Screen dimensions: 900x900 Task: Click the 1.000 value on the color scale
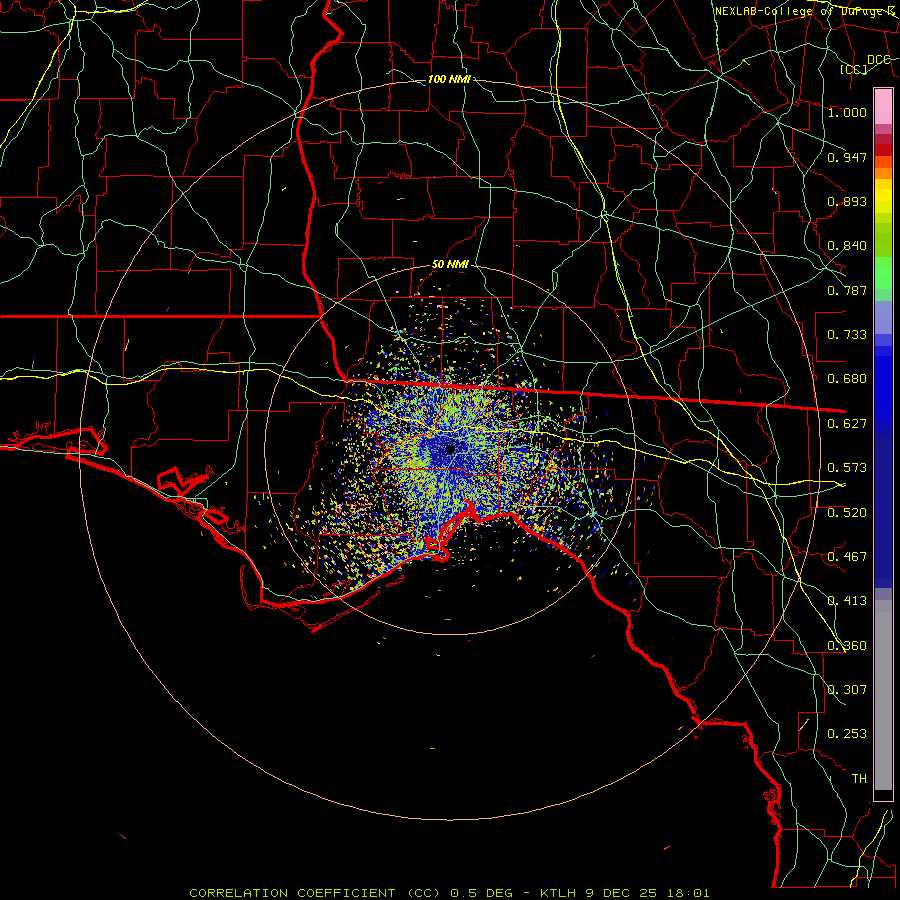[847, 112]
